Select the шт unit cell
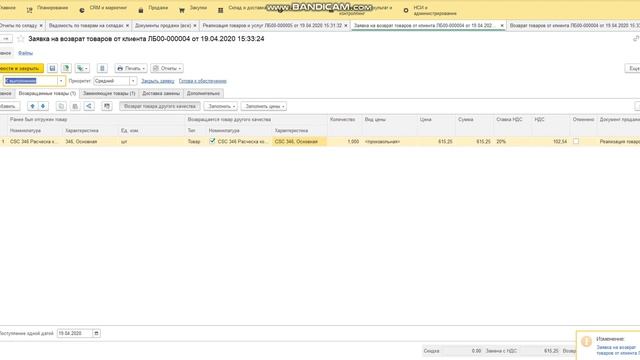This screenshot has width=640, height=360. point(152,141)
